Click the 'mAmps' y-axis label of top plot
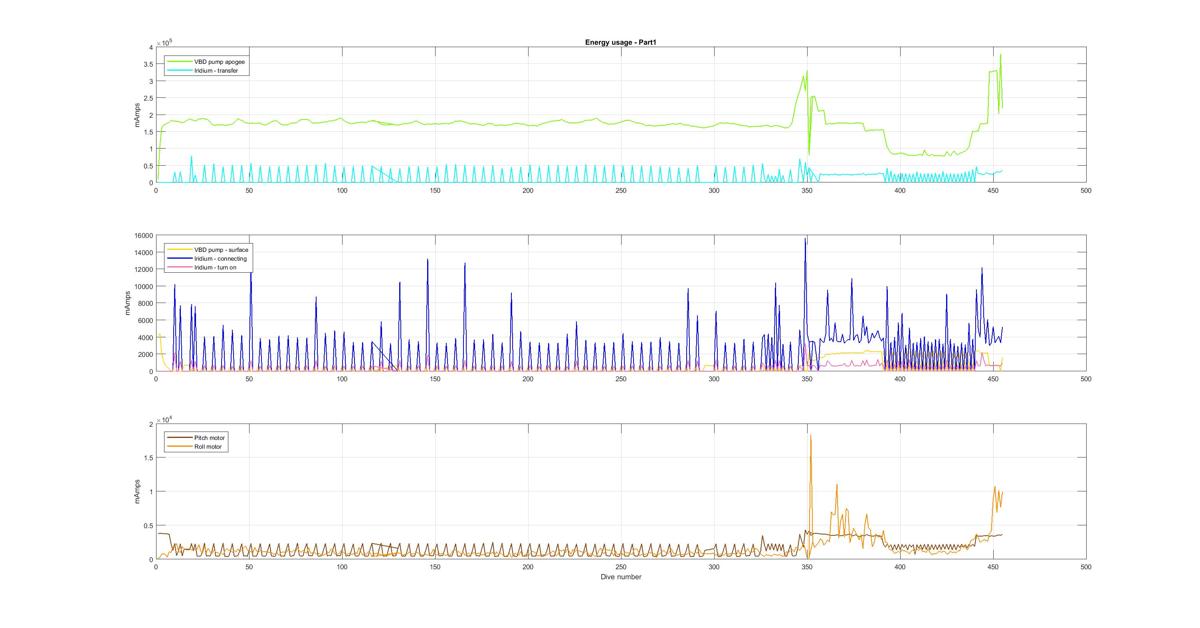Viewport: 1200px width, 628px height. pyautogui.click(x=137, y=114)
